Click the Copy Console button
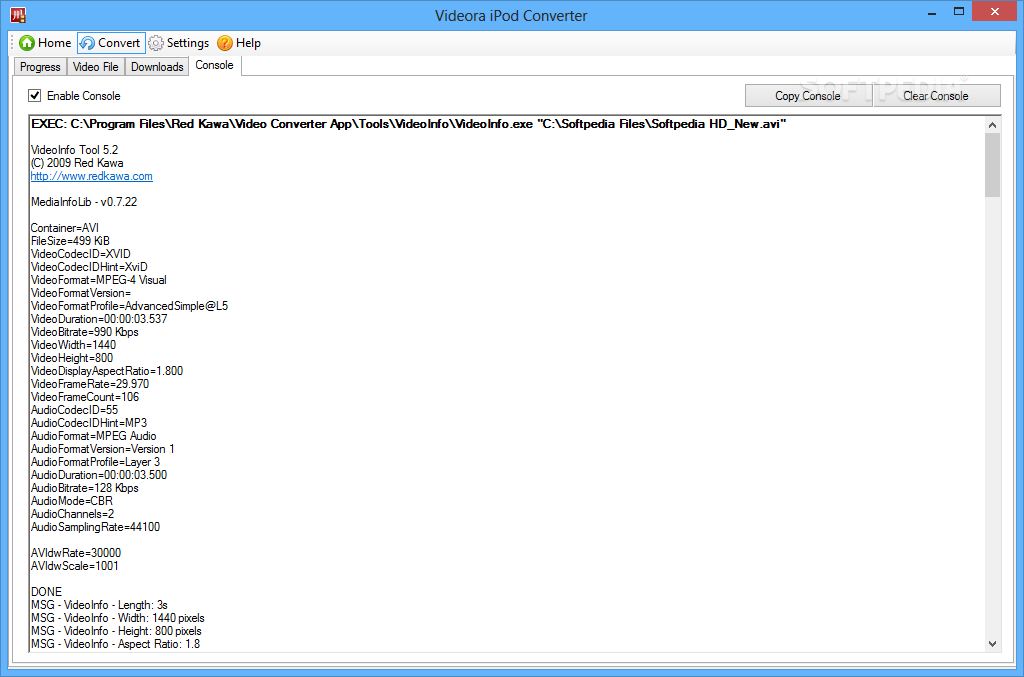 (808, 95)
